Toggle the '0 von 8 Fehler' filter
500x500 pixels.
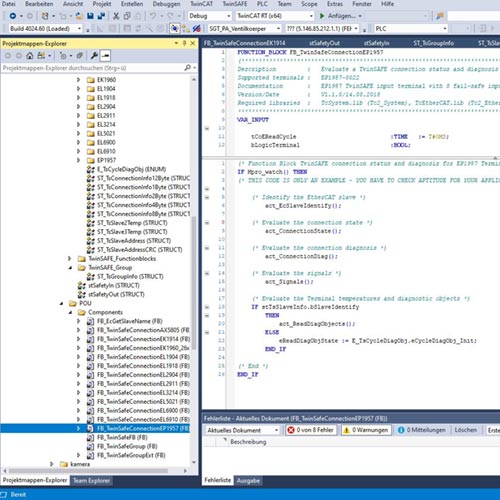(x=310, y=430)
